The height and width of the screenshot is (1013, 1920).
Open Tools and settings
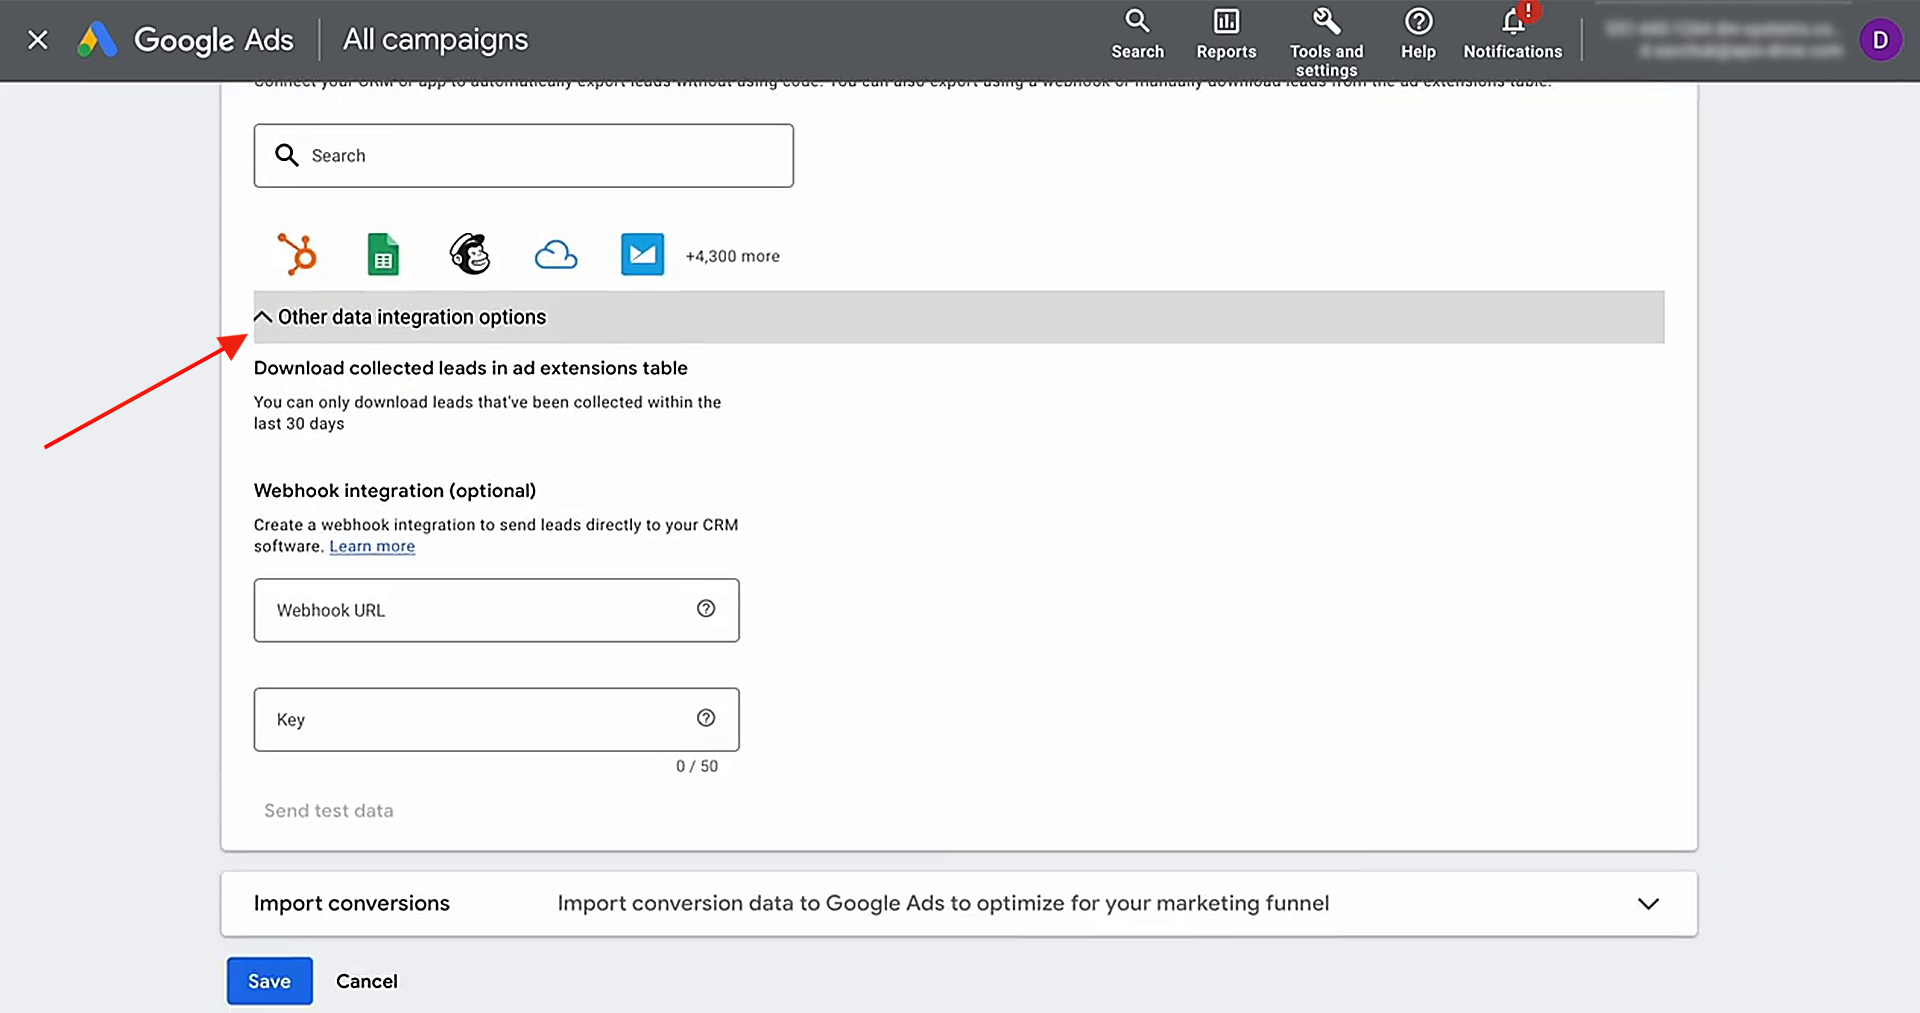pos(1326,42)
